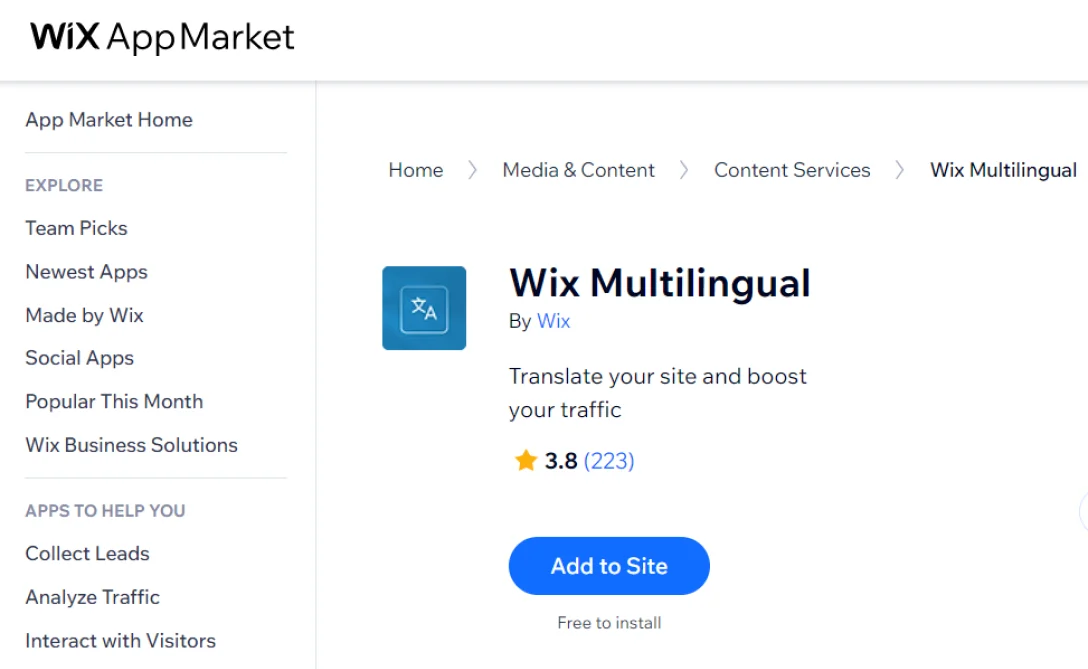Select Analyze Traffic in the sidebar
Image resolution: width=1088 pixels, height=669 pixels.
92,597
